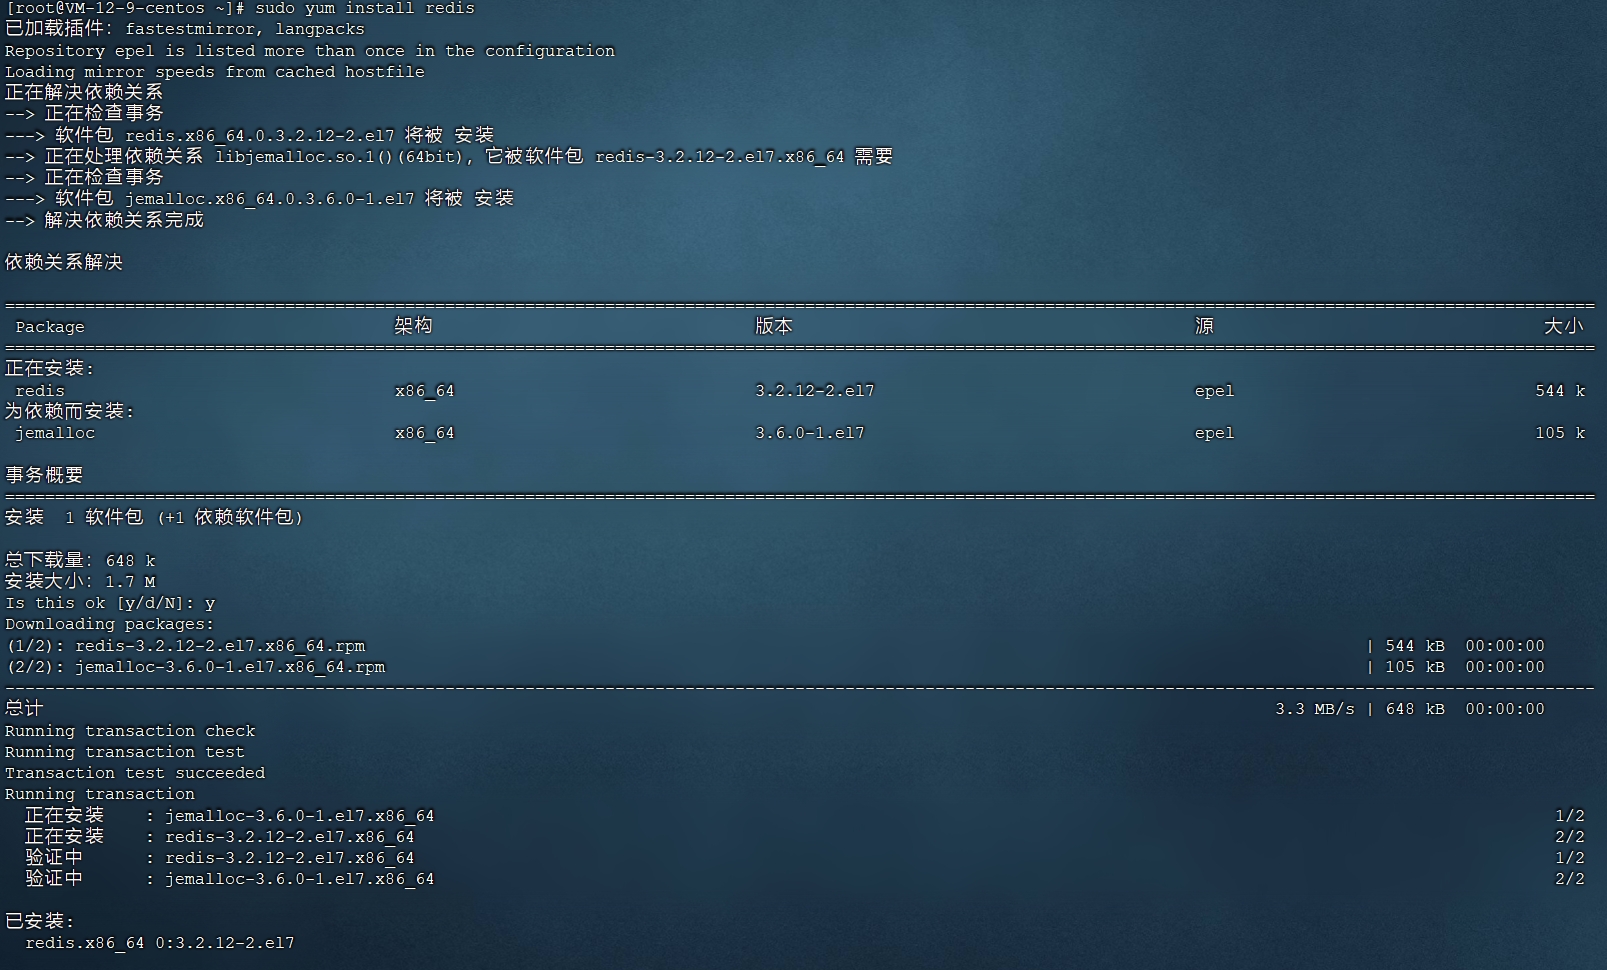Screen dimensions: 1607x970
Task: Click 'Transaction test succeeded' line
Action: coord(135,773)
